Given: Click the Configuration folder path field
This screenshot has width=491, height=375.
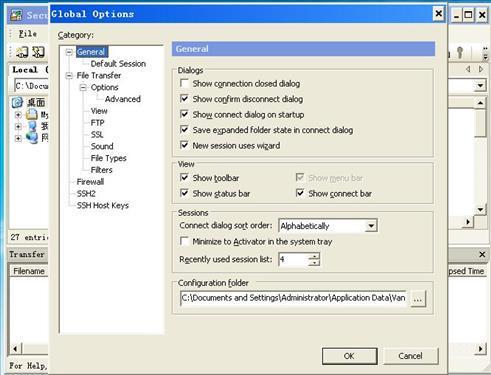Looking at the screenshot, I should tap(293, 298).
